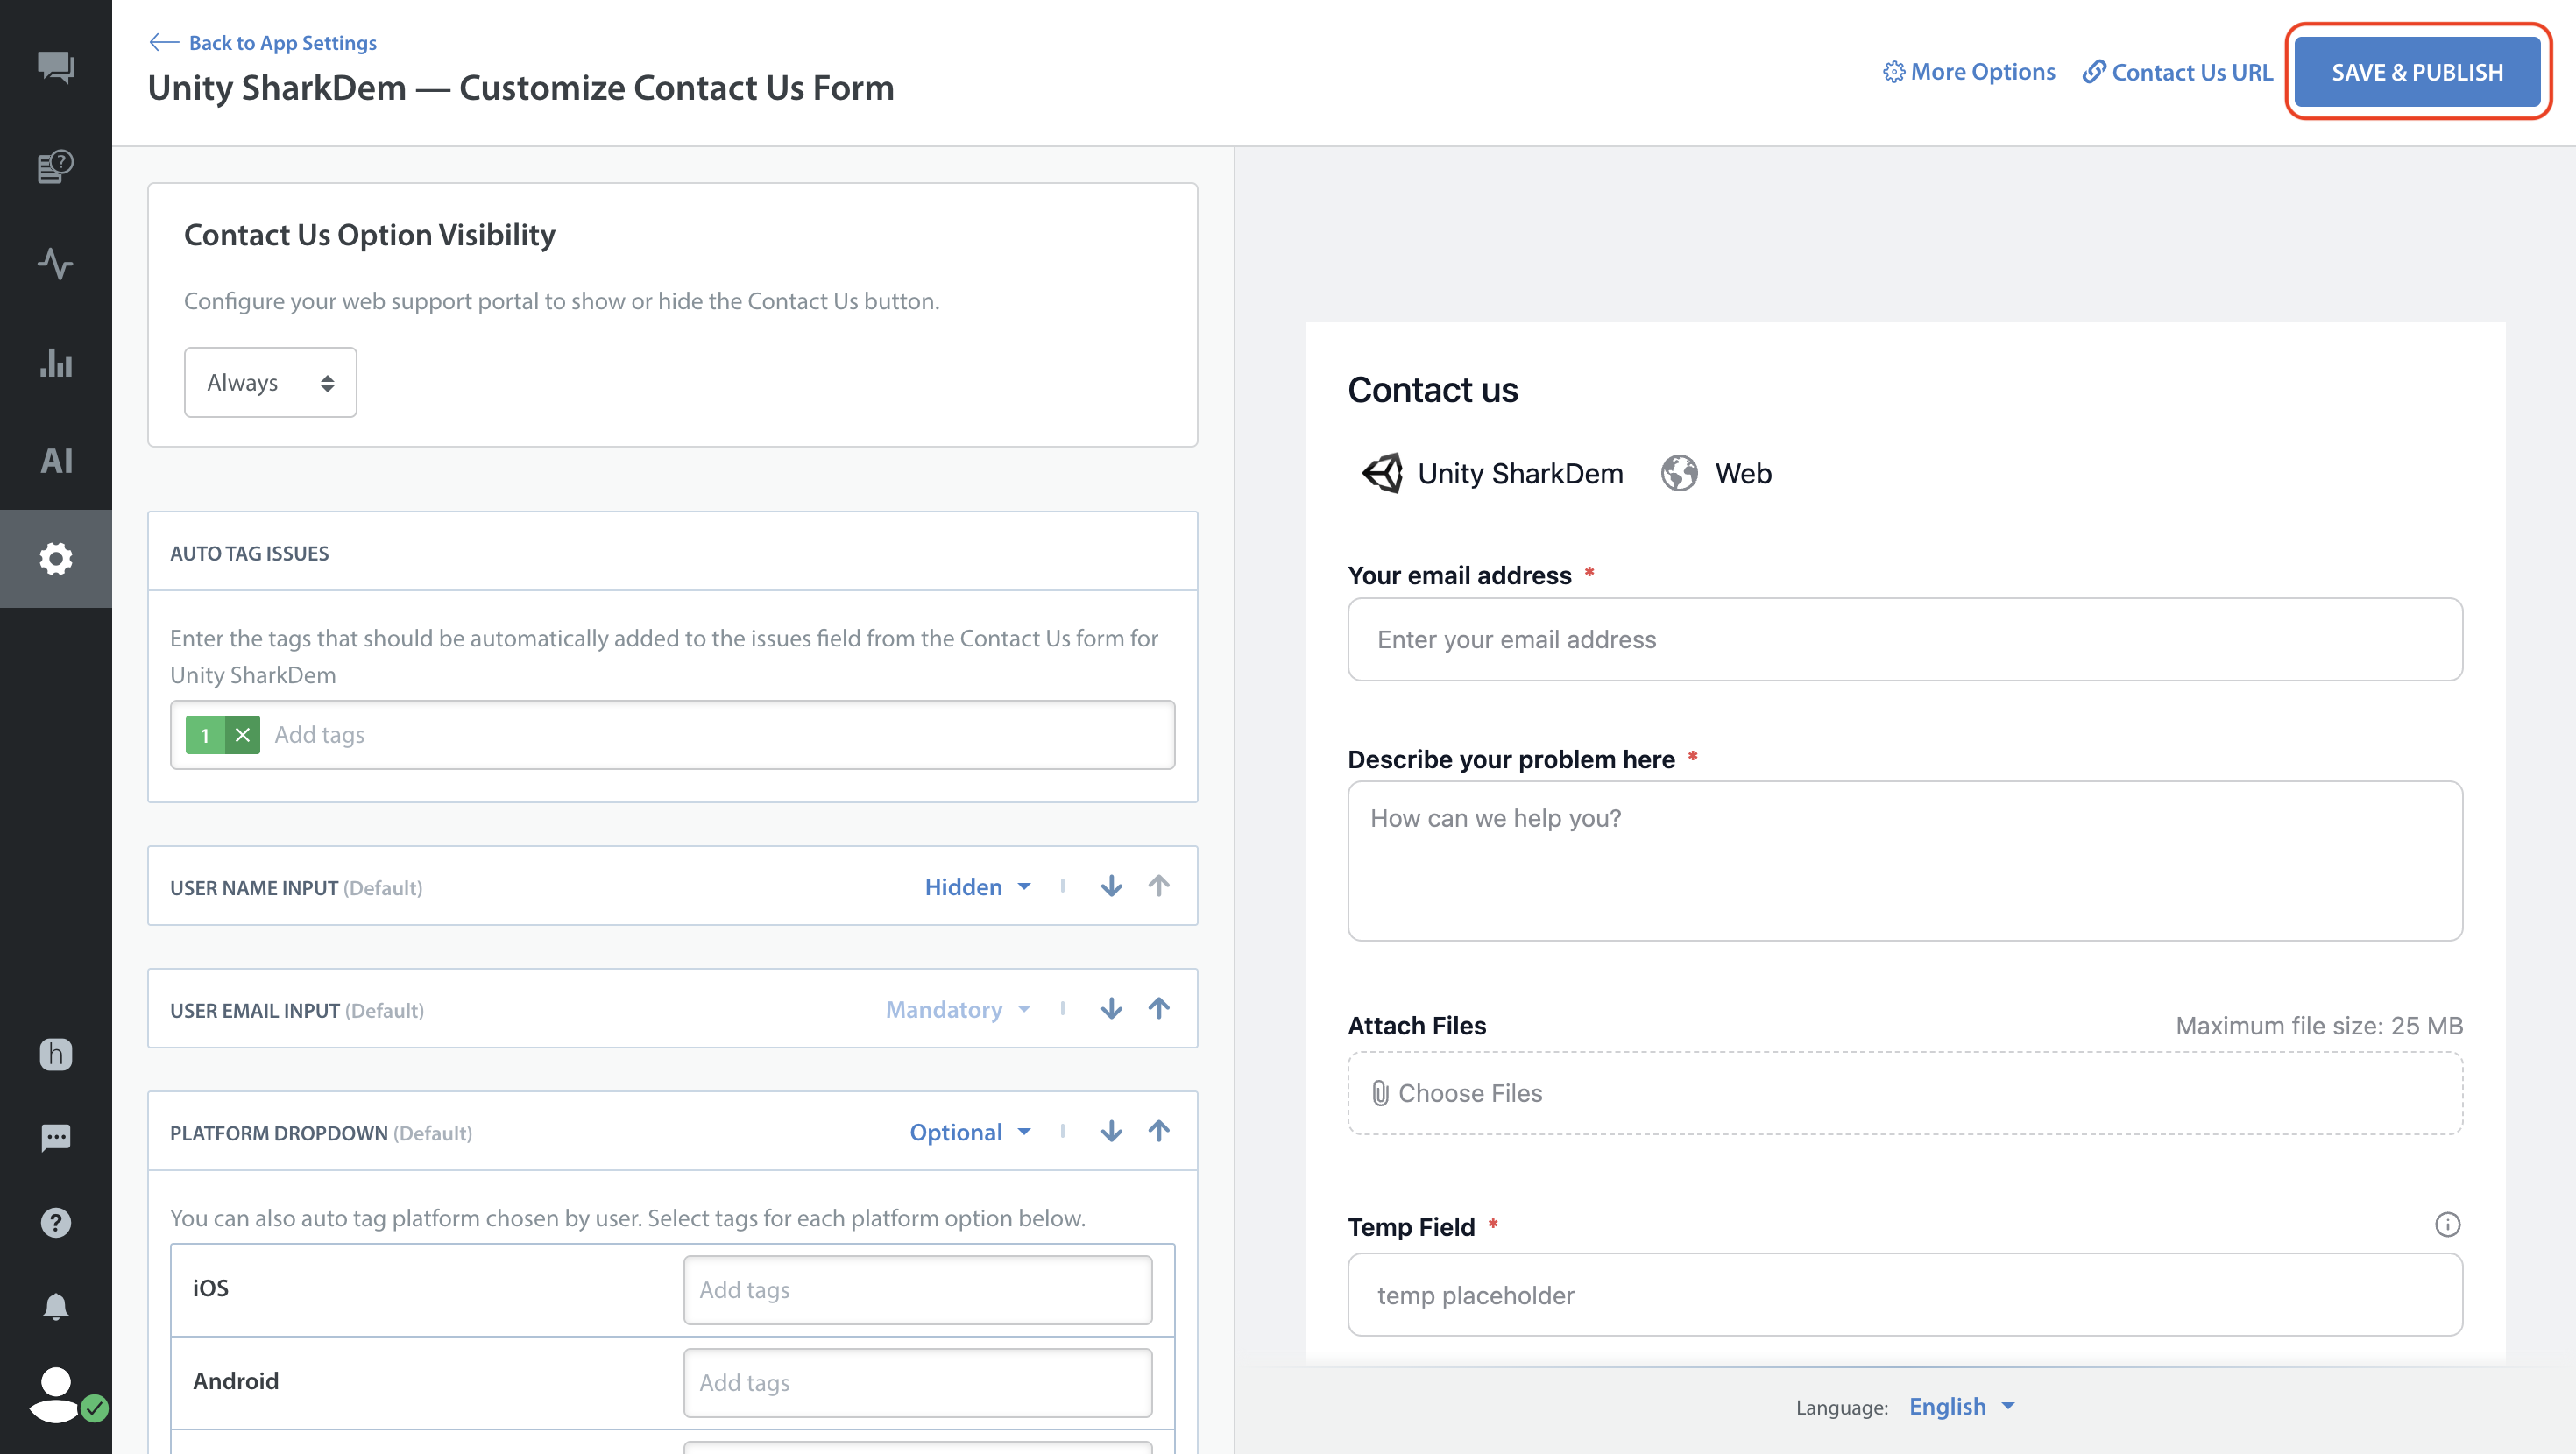Open the activity pulse icon in sidebar
Image resolution: width=2576 pixels, height=1454 pixels.
tap(56, 264)
